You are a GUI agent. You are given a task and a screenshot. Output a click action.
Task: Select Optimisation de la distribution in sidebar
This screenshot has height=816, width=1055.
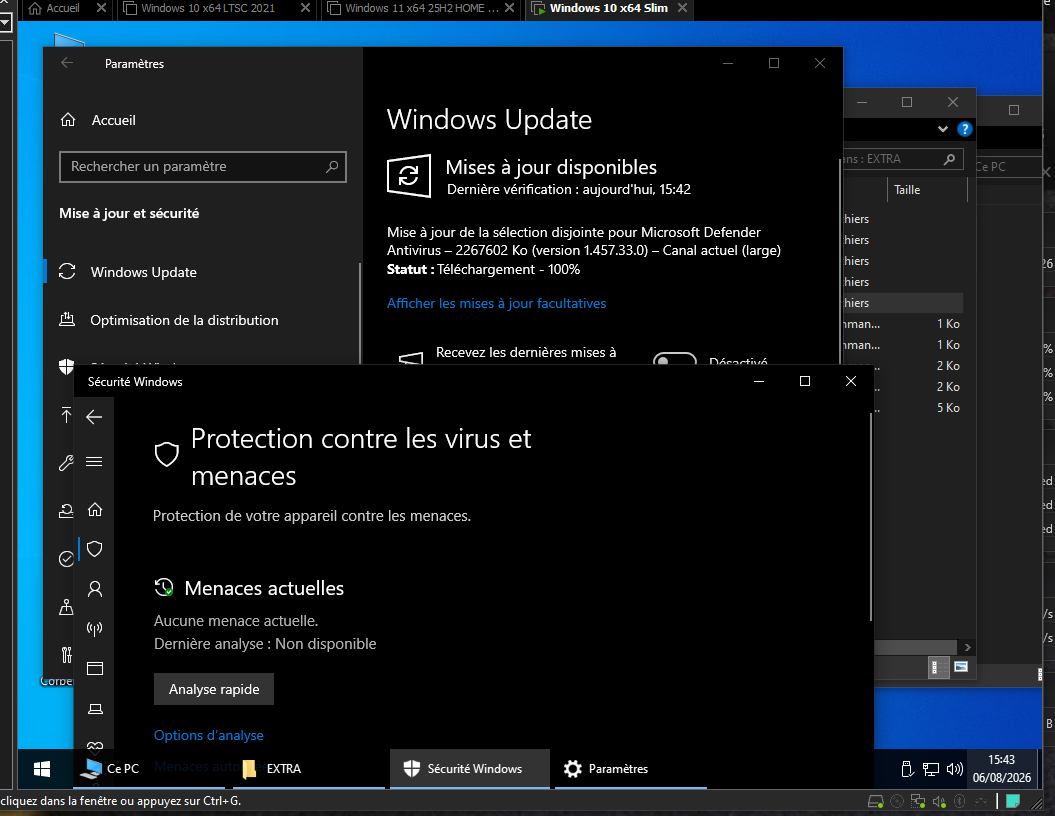pyautogui.click(x=202, y=320)
